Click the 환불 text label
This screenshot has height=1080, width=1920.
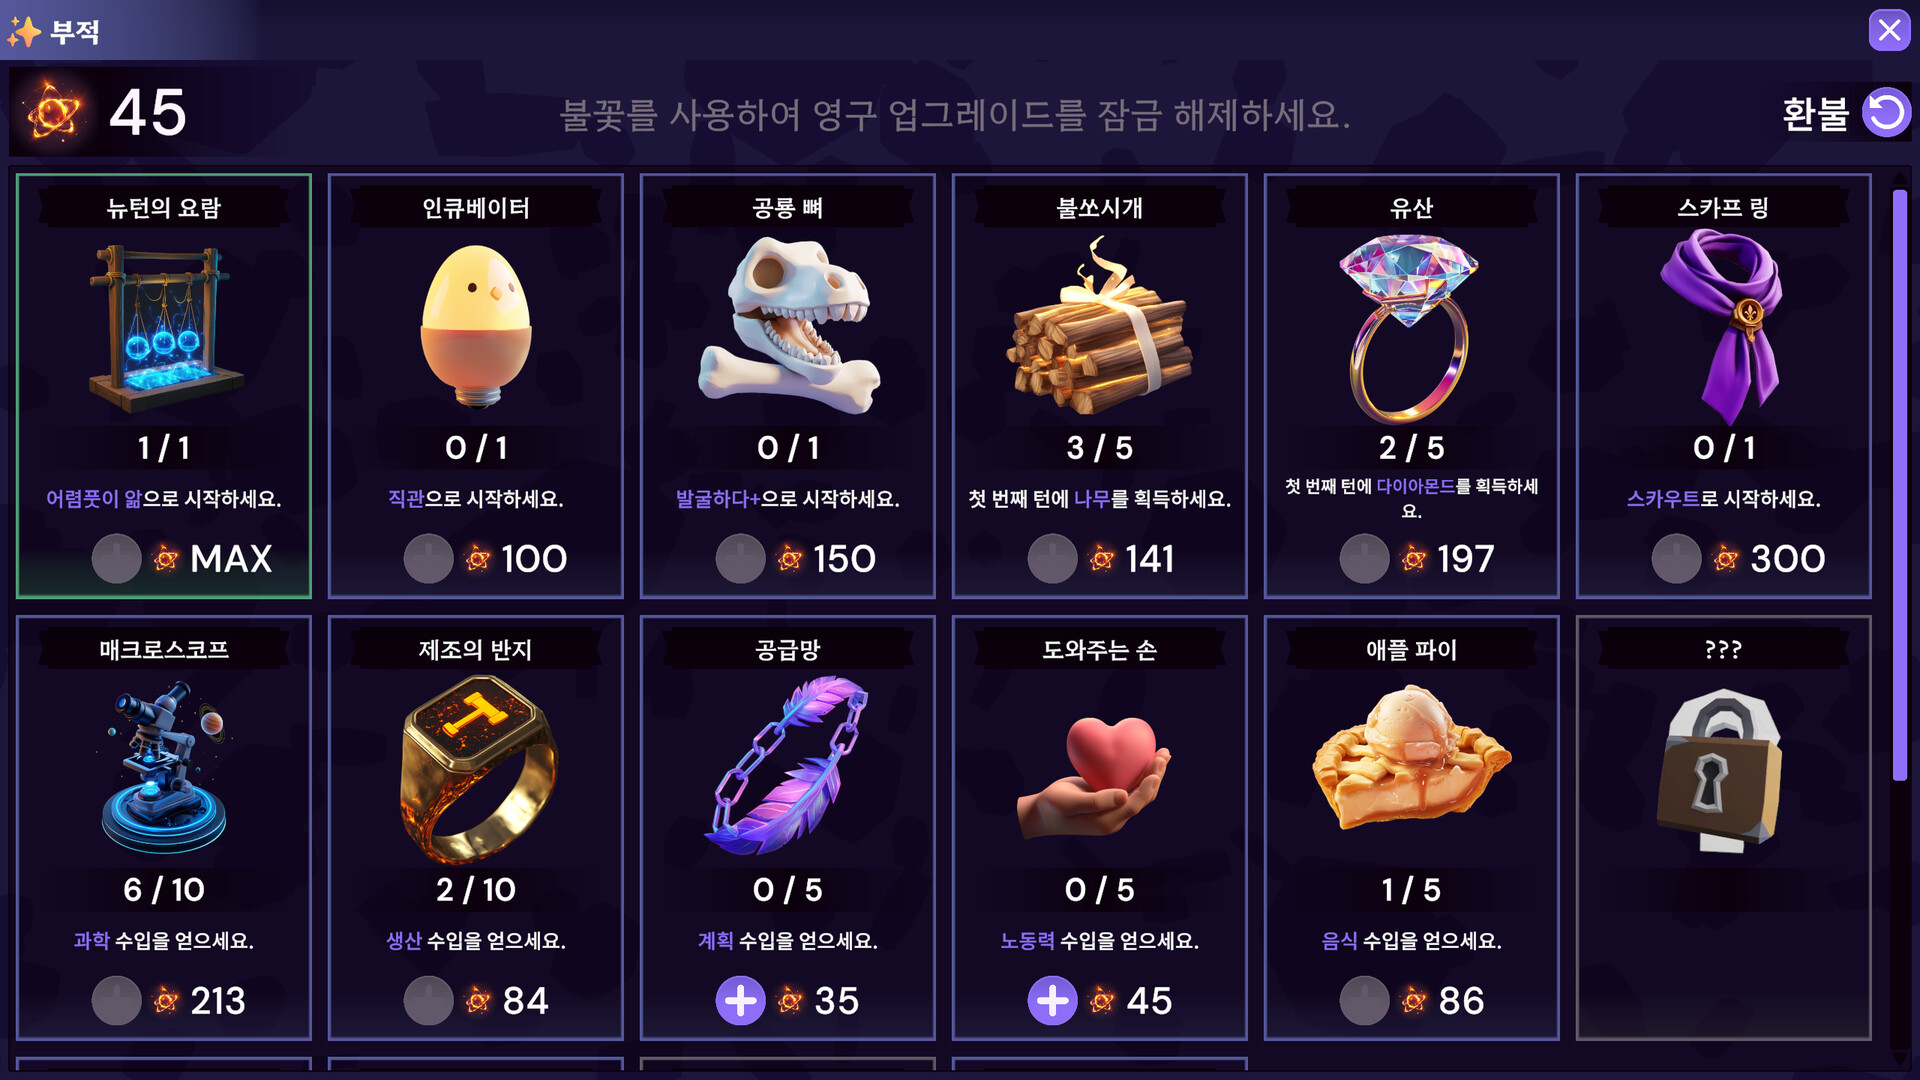pyautogui.click(x=1815, y=114)
